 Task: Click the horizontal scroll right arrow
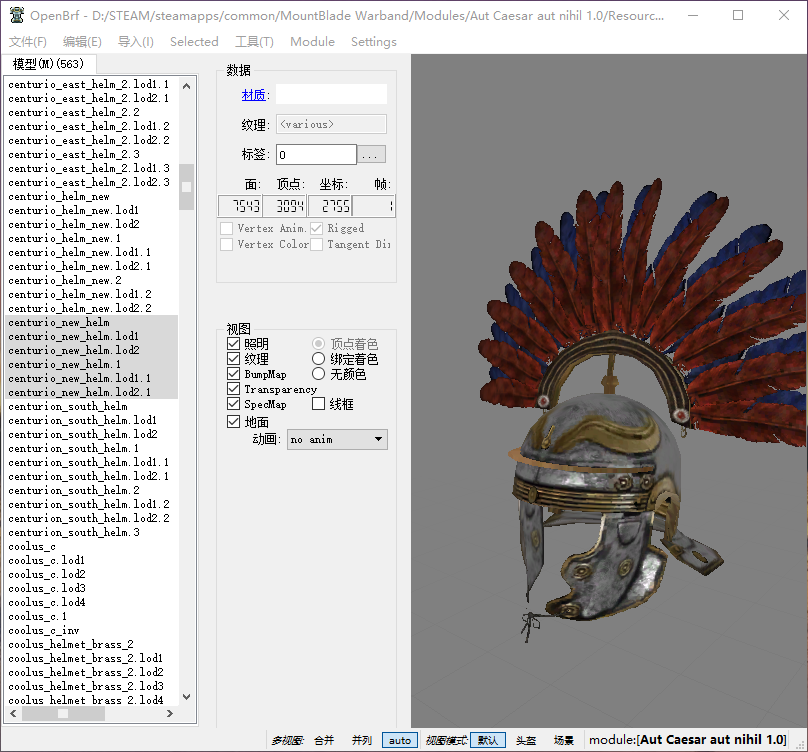tap(170, 713)
